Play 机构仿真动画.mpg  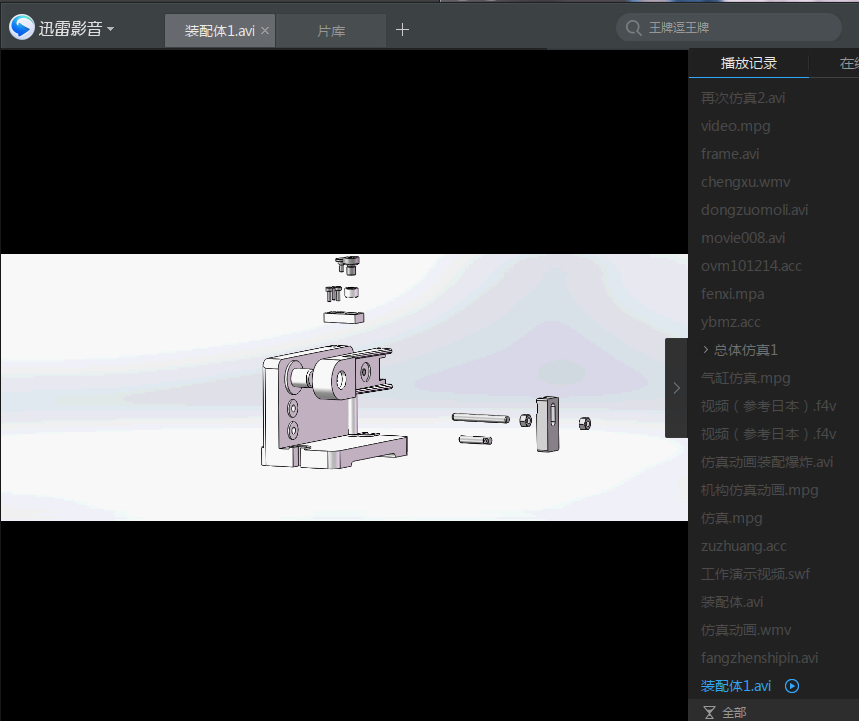759,490
